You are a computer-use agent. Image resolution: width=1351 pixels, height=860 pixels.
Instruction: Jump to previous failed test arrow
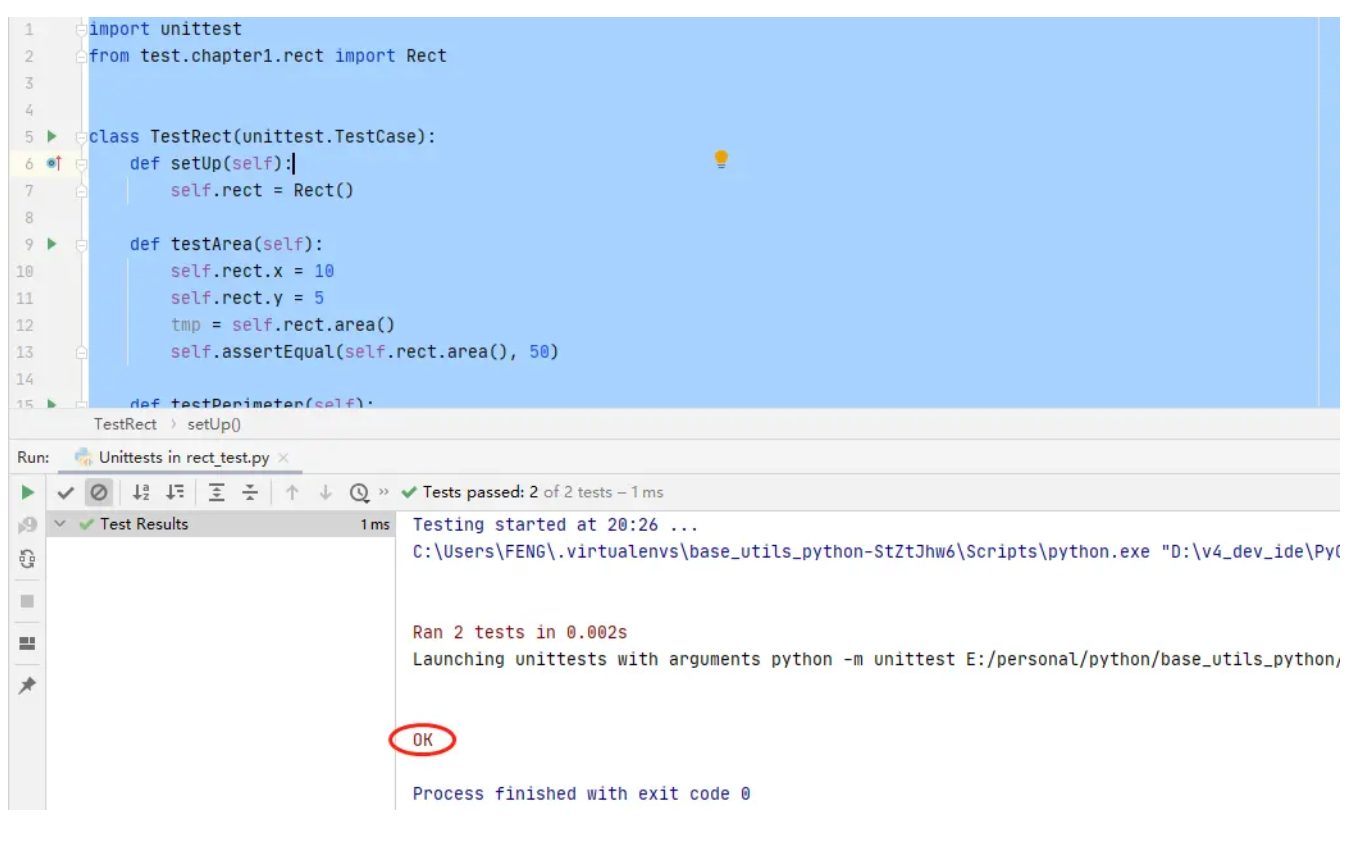[292, 492]
